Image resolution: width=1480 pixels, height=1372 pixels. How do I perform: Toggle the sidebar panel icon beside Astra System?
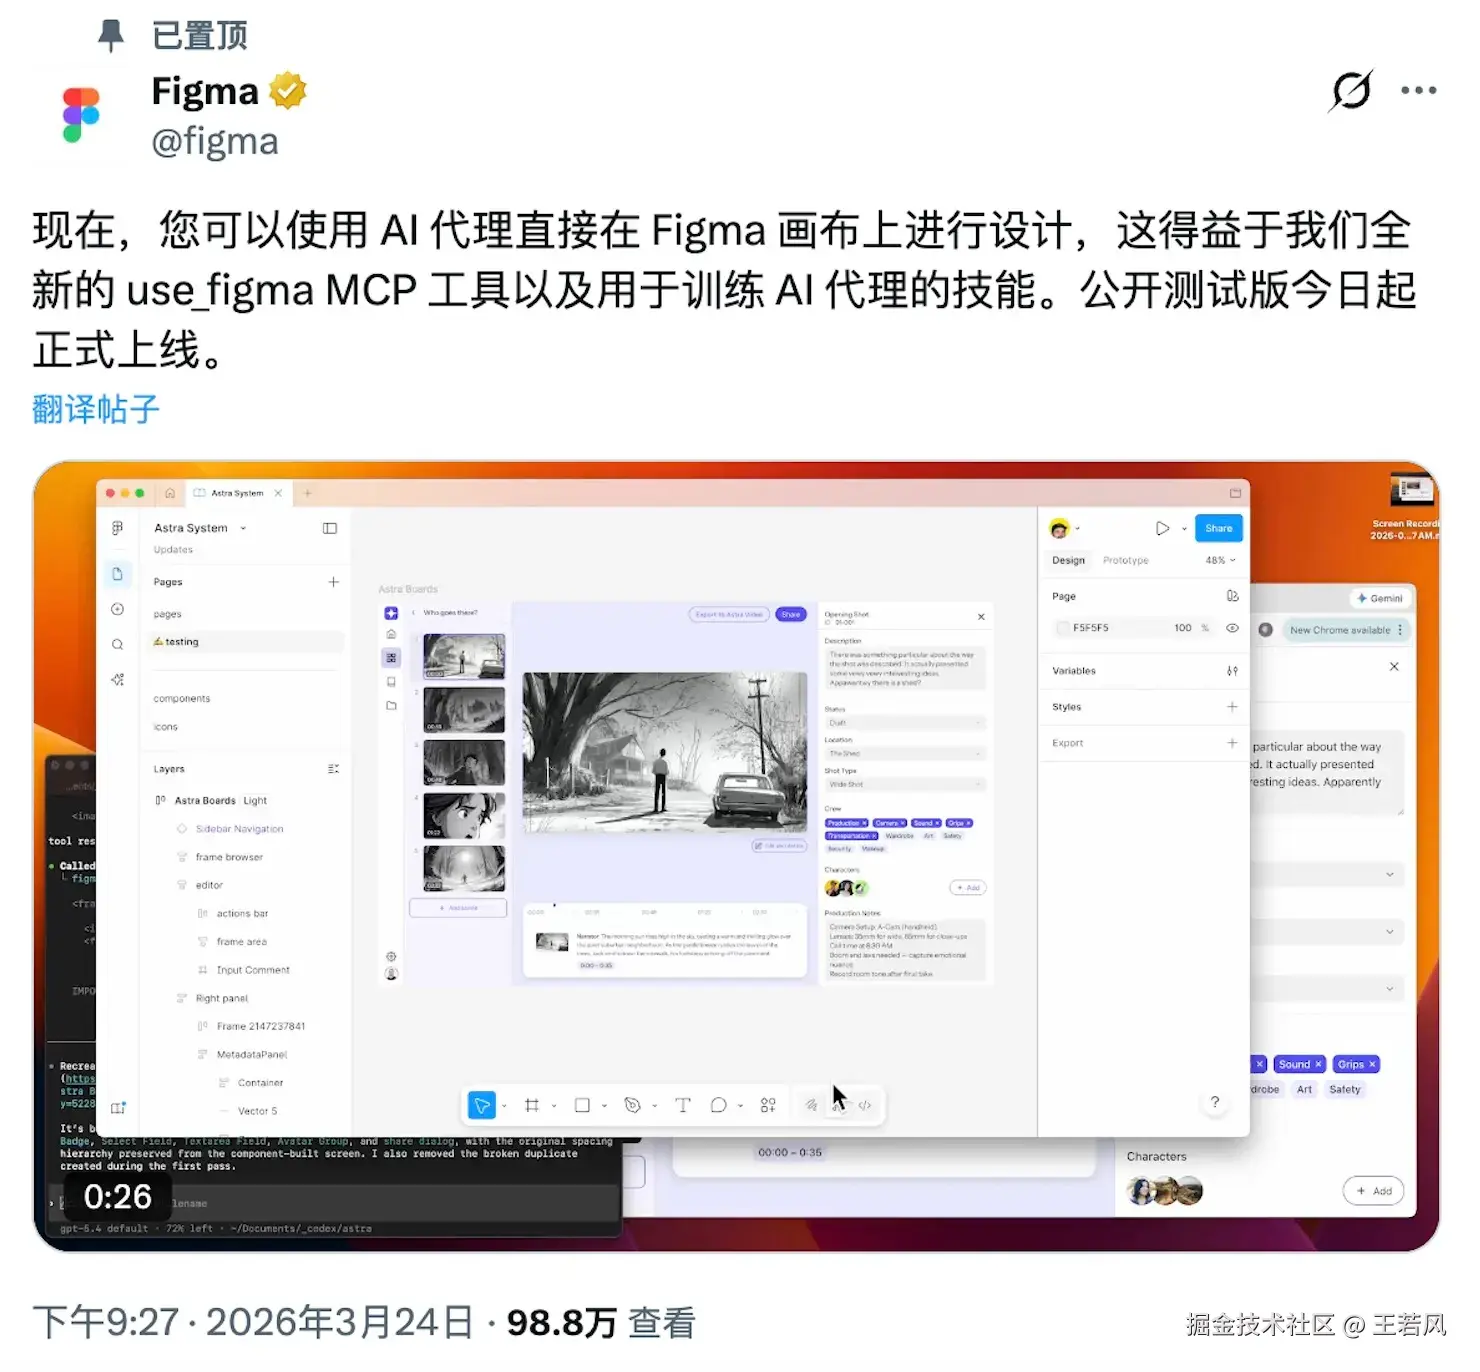coord(330,528)
